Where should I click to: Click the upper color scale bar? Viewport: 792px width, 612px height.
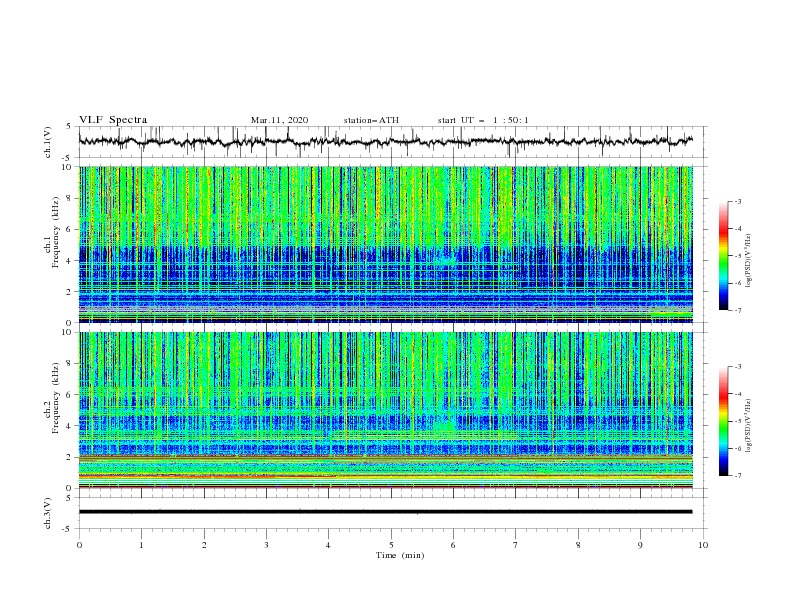723,256
